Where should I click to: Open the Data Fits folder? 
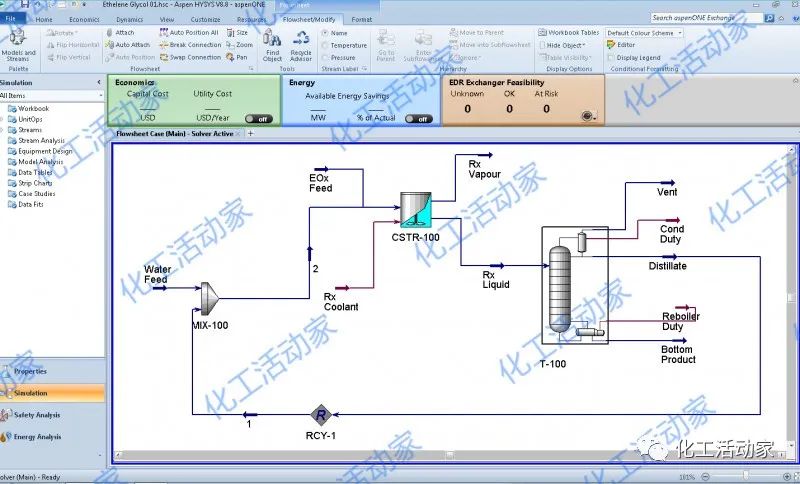pos(26,205)
